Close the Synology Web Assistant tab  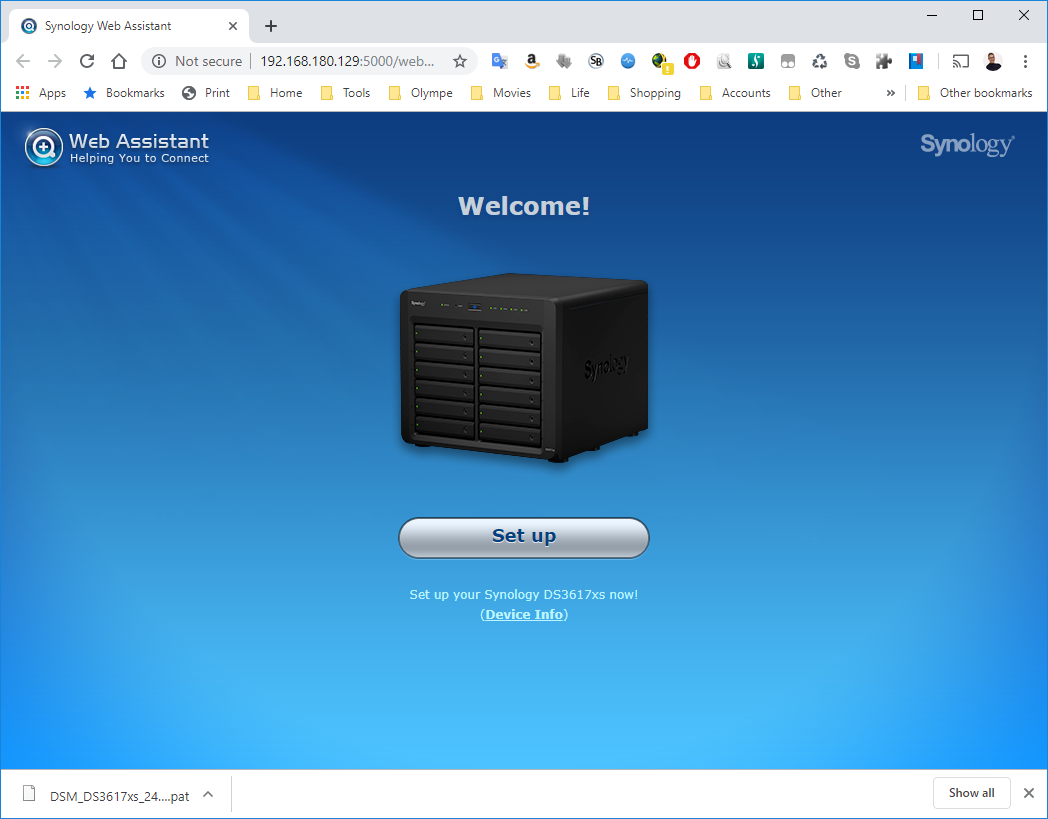pos(233,26)
